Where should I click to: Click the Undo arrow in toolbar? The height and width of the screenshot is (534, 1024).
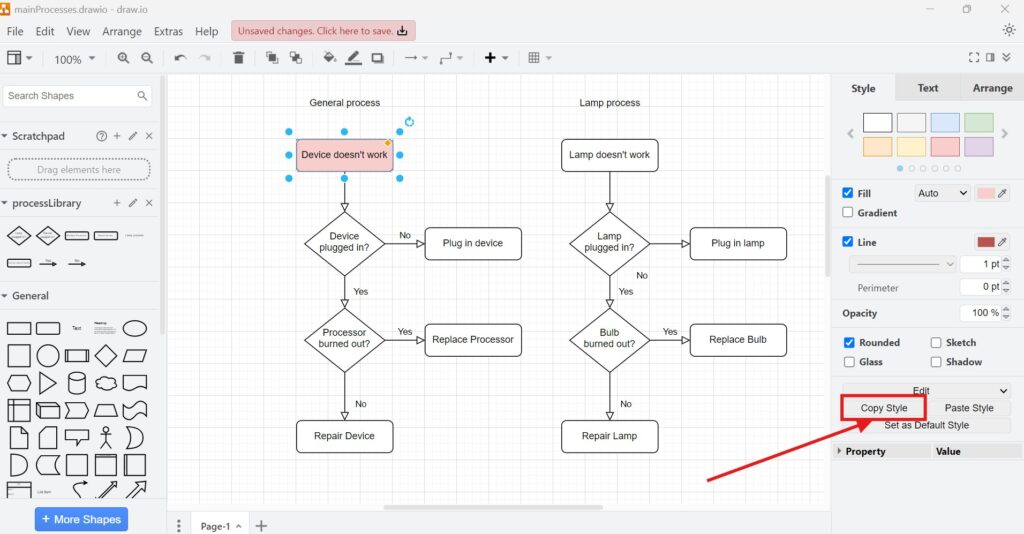pos(180,58)
